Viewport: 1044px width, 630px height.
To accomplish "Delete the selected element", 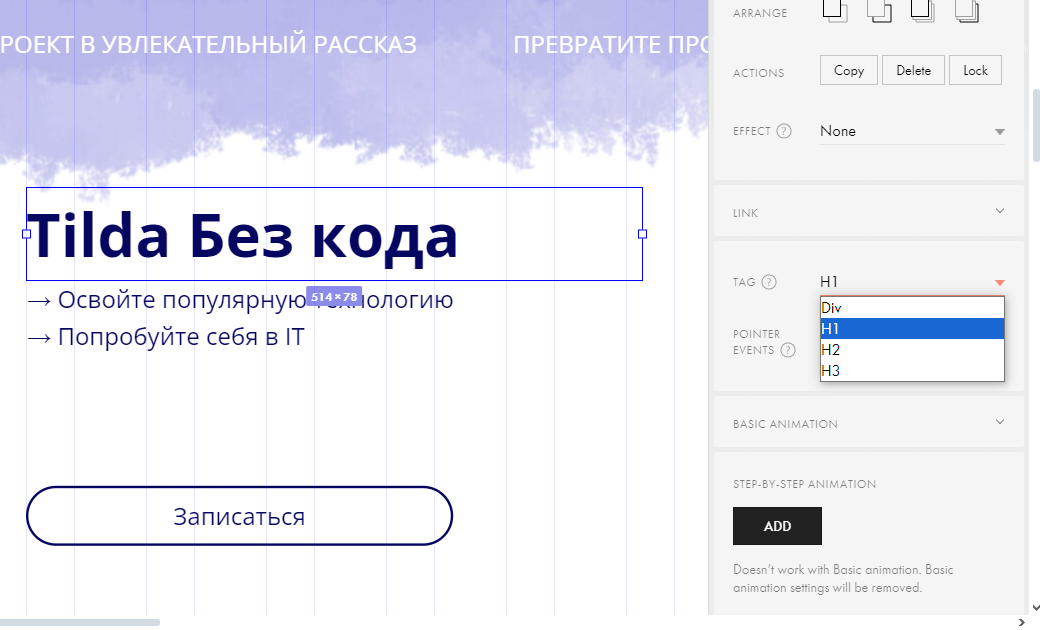I will (x=914, y=70).
